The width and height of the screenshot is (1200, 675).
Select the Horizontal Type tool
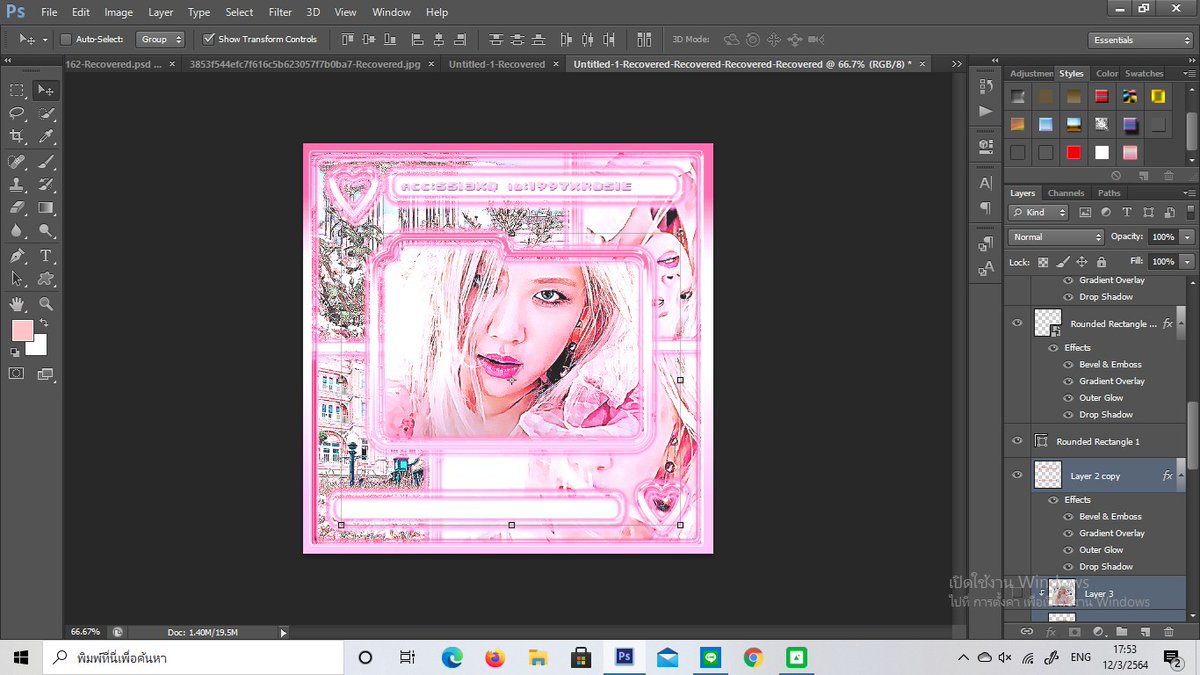(46, 256)
